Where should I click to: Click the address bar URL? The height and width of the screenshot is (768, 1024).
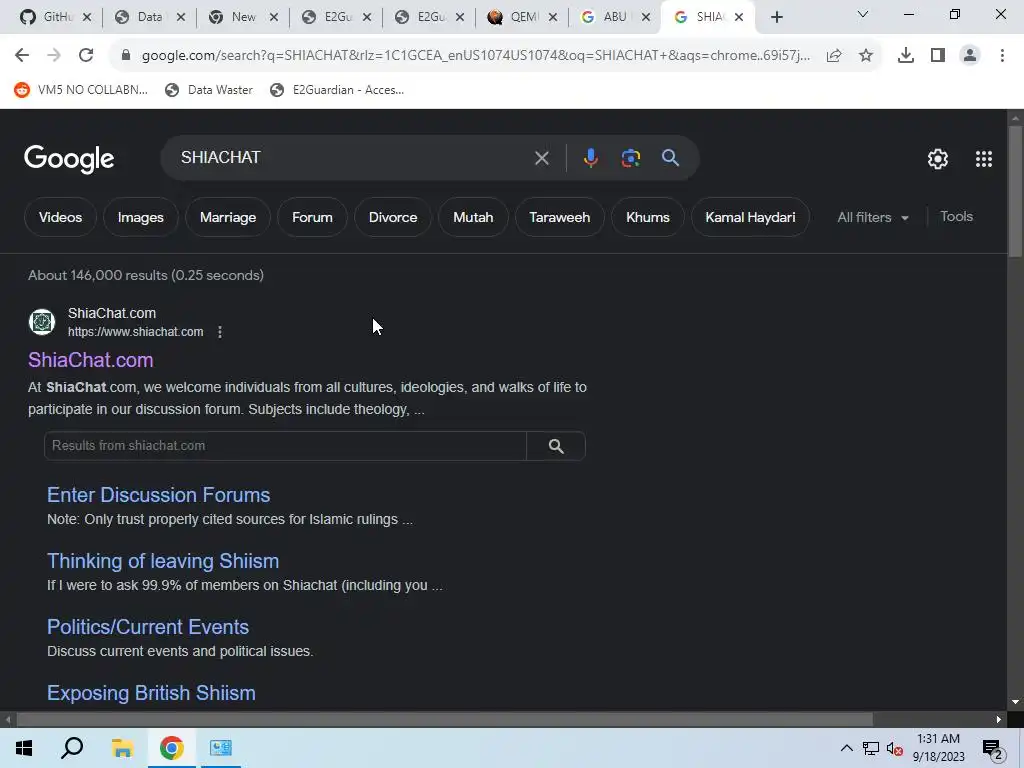coord(475,56)
